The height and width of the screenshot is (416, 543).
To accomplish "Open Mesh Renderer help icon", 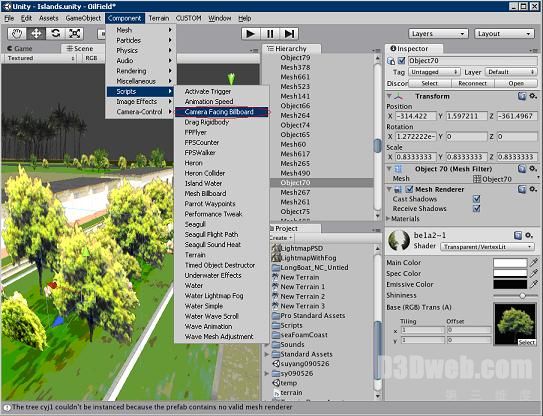I will tap(522, 189).
